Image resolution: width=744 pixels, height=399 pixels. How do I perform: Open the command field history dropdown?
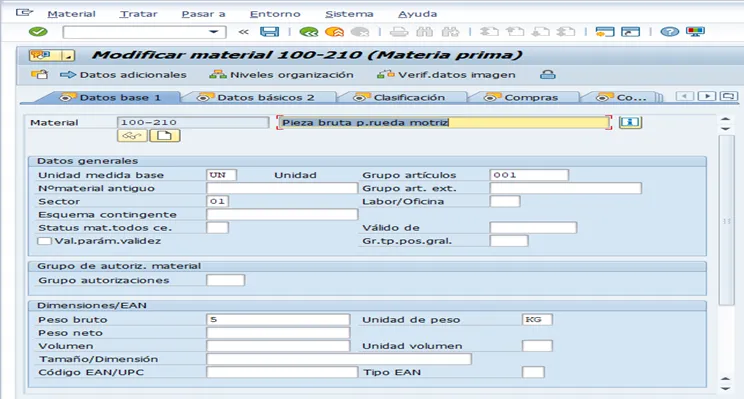click(214, 32)
